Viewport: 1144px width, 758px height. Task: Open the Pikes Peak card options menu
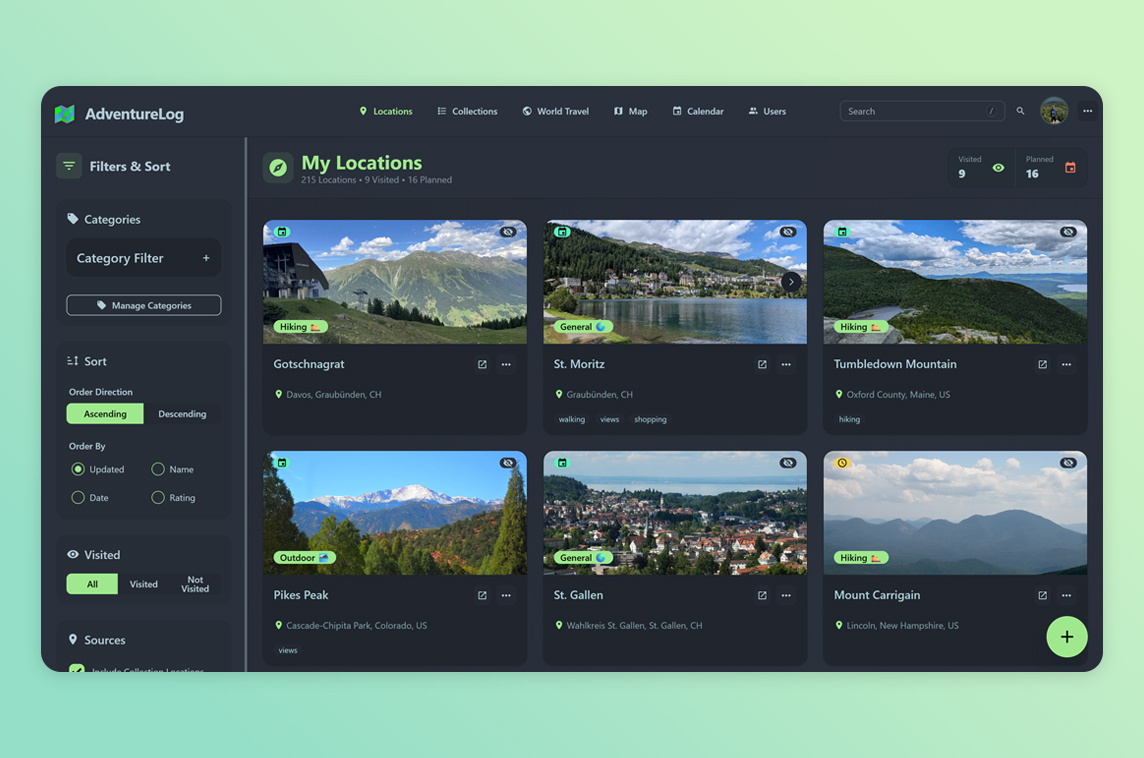(506, 596)
